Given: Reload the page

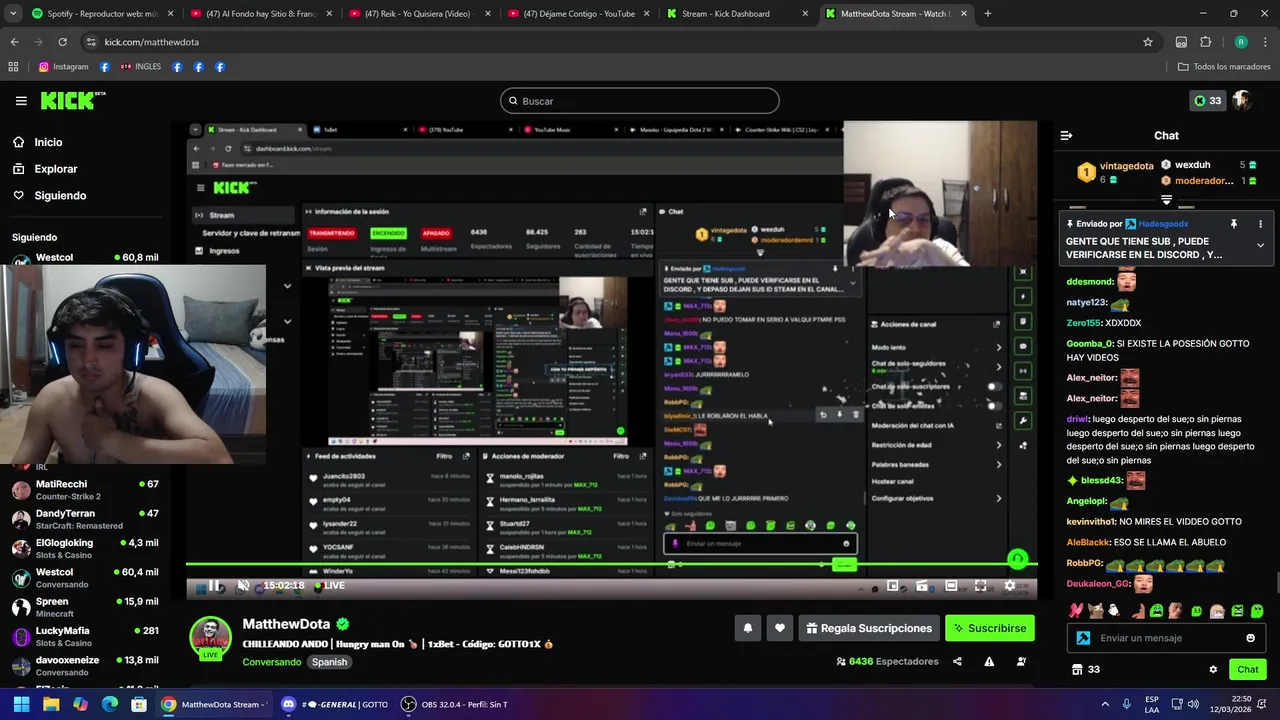Looking at the screenshot, I should coord(62,42).
